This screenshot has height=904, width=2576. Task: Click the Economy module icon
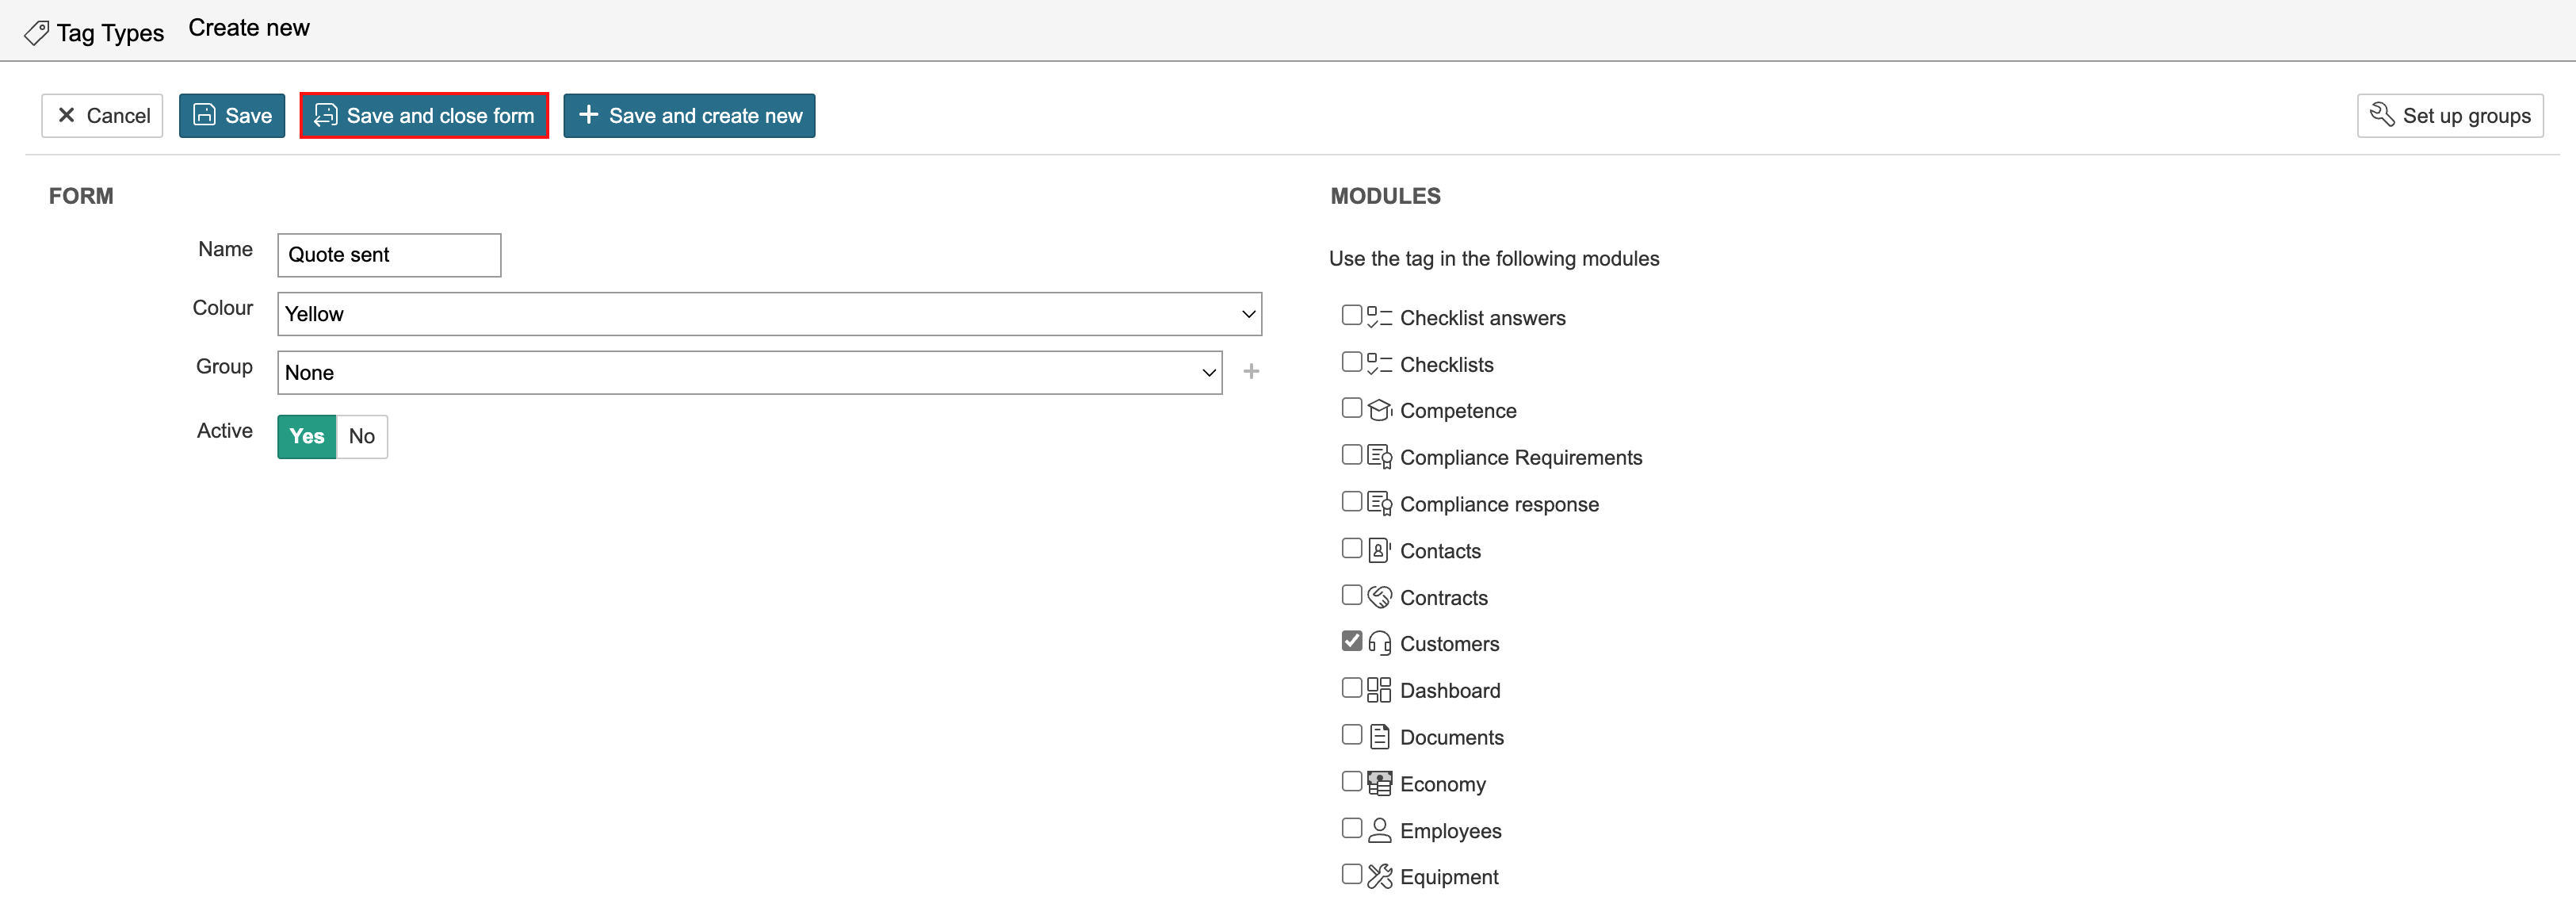1379,783
